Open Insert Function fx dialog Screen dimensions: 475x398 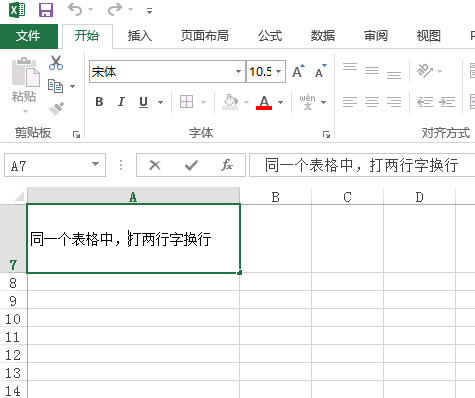click(227, 165)
